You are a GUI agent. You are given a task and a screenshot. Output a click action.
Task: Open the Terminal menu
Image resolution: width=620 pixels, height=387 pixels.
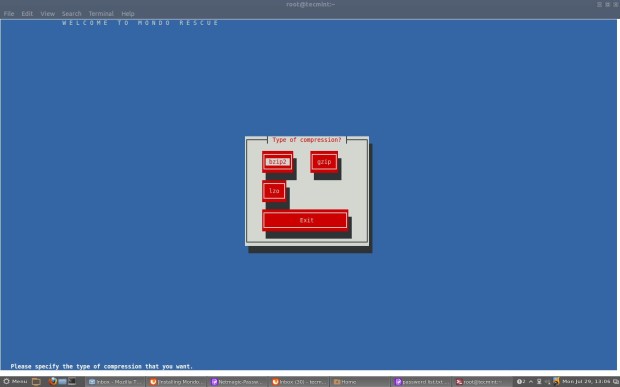coord(101,13)
